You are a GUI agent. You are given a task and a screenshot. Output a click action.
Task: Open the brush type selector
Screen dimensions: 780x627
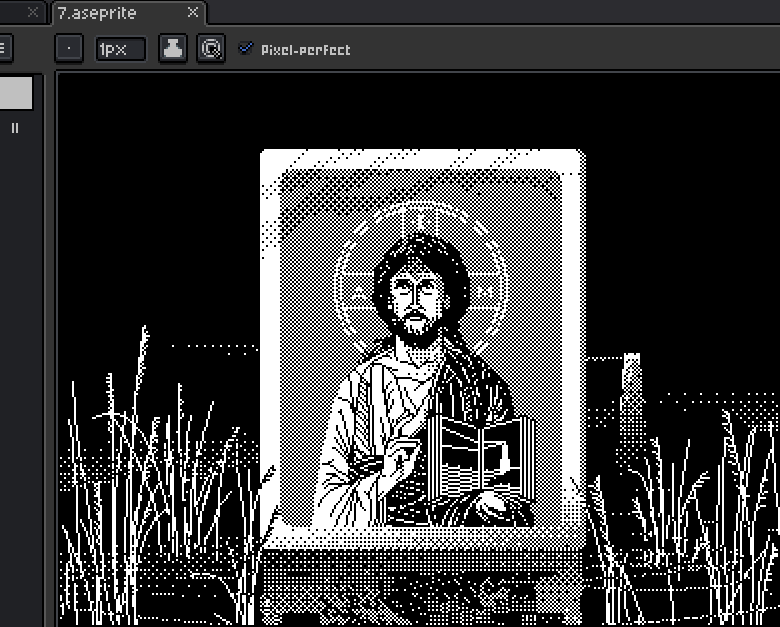pyautogui.click(x=69, y=48)
